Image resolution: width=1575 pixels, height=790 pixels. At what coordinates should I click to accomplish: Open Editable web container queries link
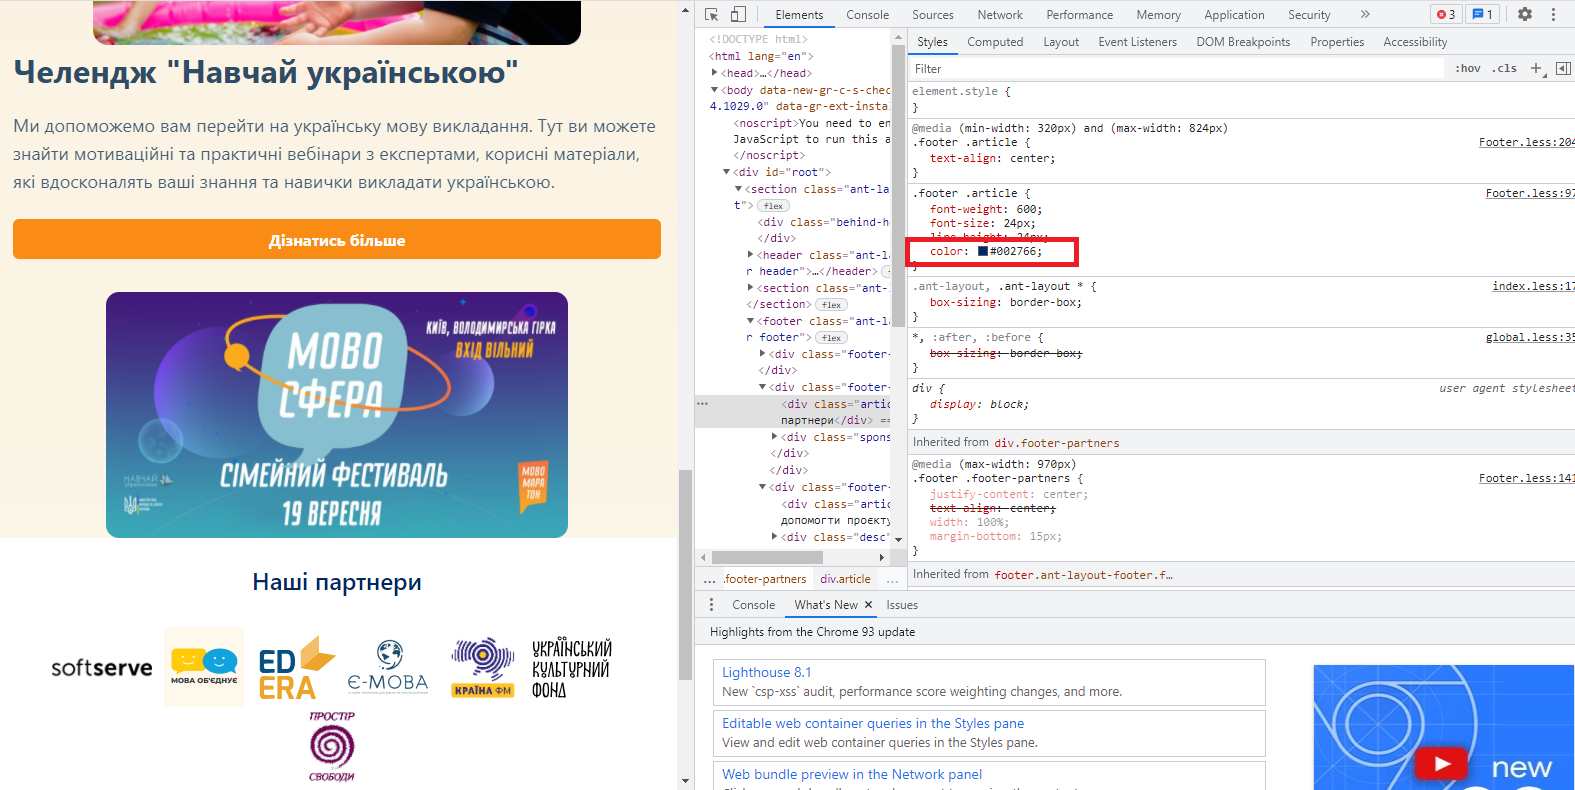(x=873, y=723)
